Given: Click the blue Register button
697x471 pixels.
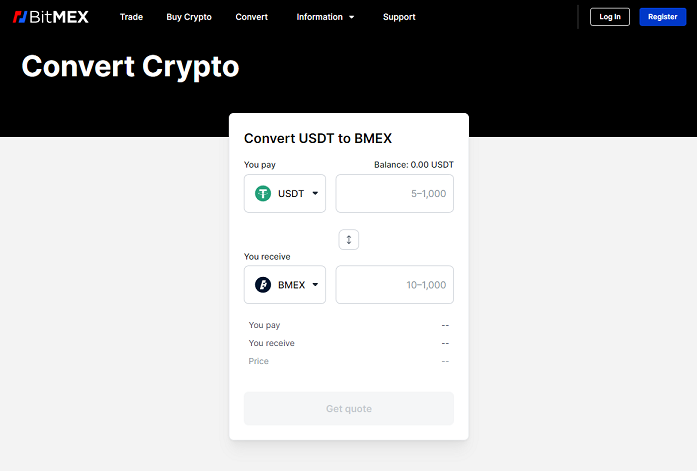Looking at the screenshot, I should click(663, 17).
